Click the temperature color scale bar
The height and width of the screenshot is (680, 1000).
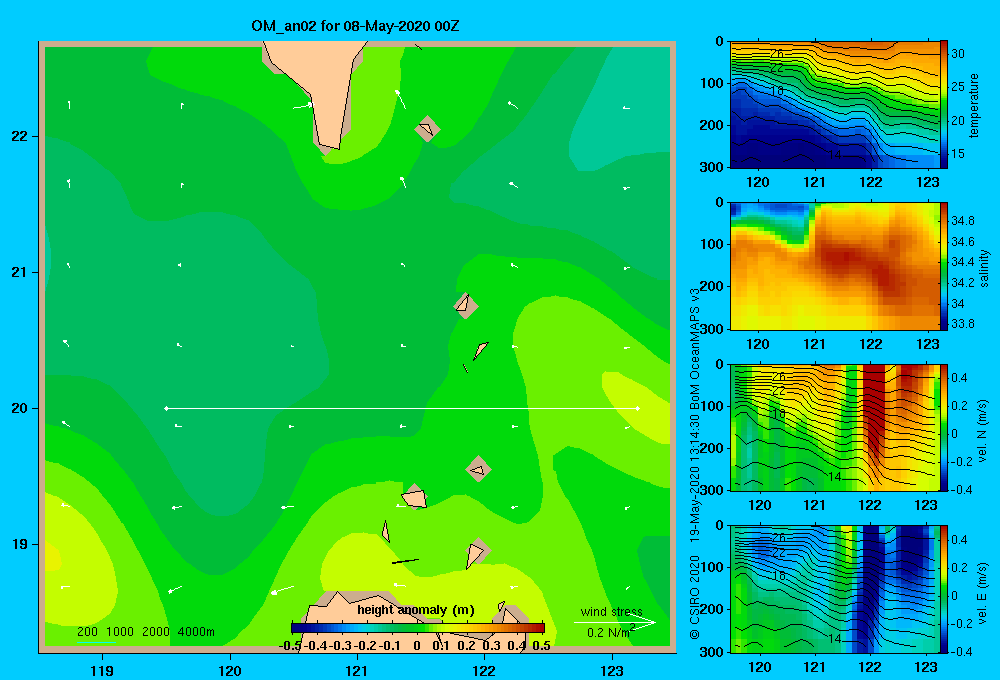click(x=944, y=105)
